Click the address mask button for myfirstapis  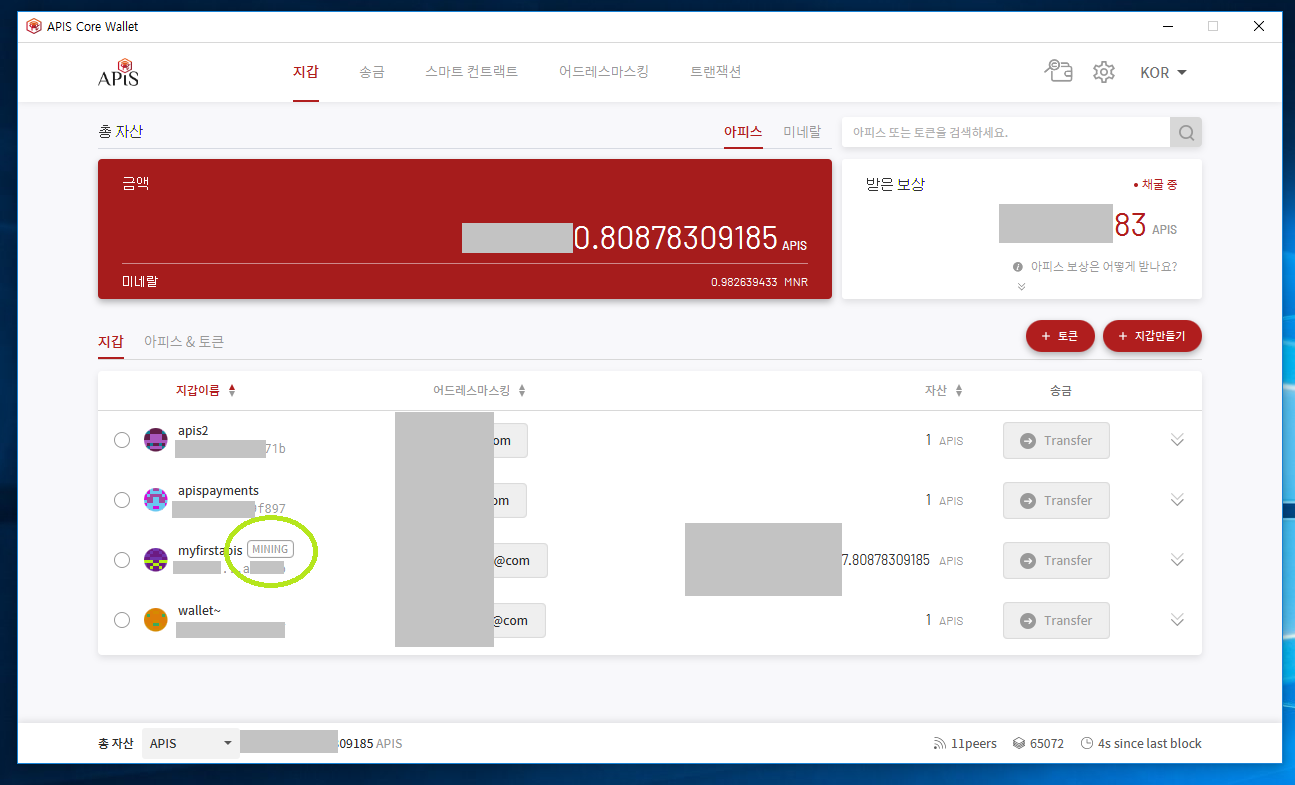(x=520, y=560)
